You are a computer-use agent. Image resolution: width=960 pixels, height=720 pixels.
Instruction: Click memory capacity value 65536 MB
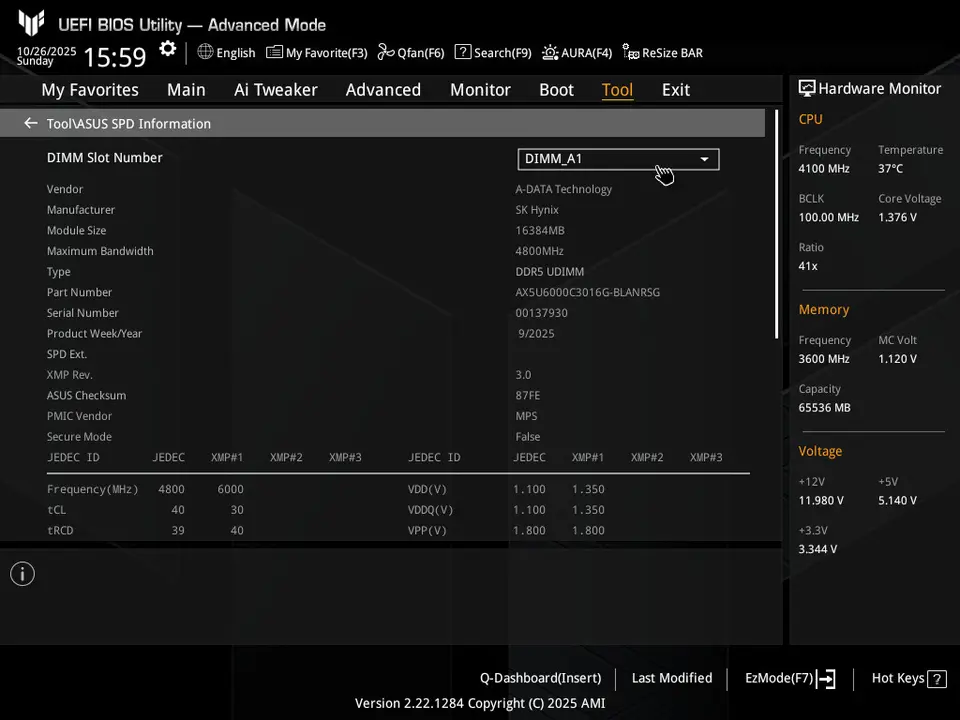click(825, 408)
